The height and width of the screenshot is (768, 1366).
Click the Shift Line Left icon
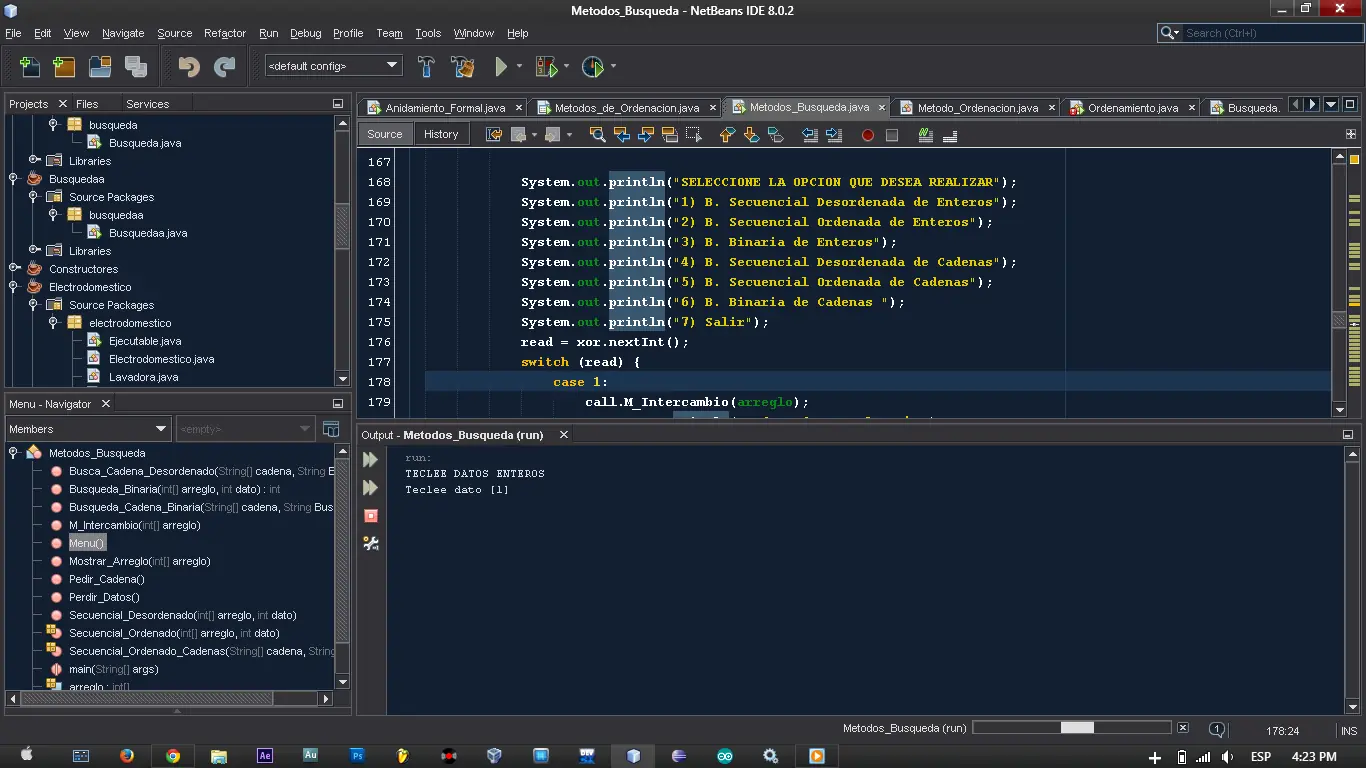[x=810, y=134]
